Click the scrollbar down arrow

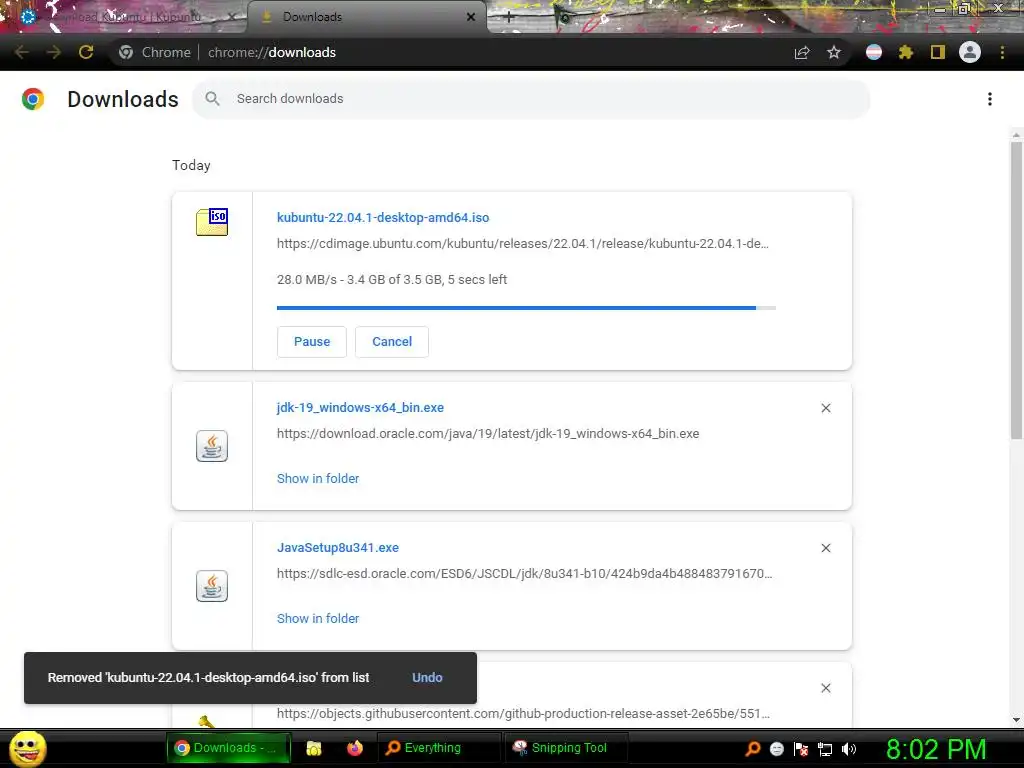1016,720
